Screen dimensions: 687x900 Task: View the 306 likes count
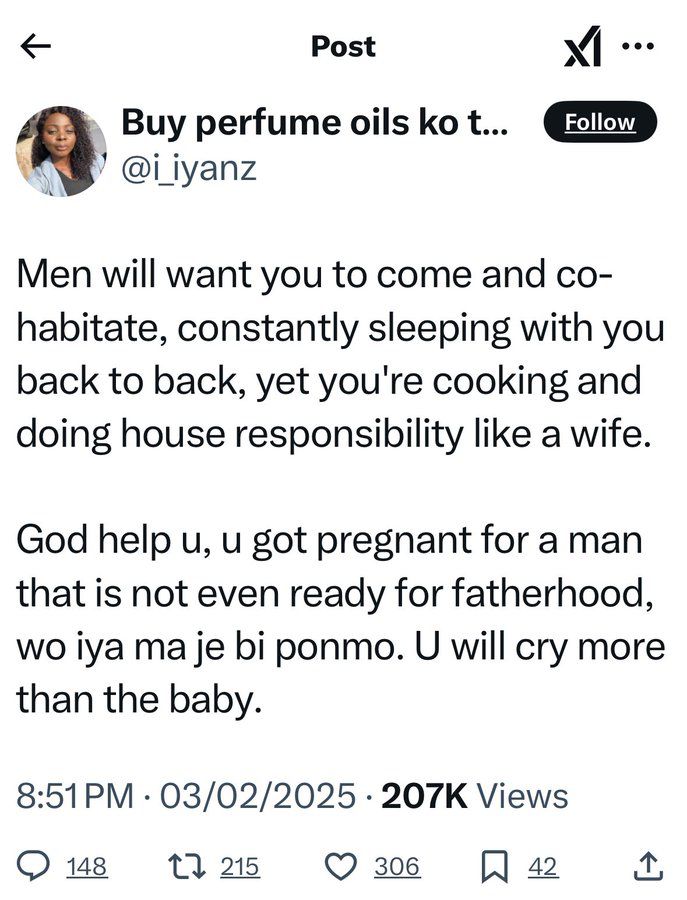click(397, 866)
